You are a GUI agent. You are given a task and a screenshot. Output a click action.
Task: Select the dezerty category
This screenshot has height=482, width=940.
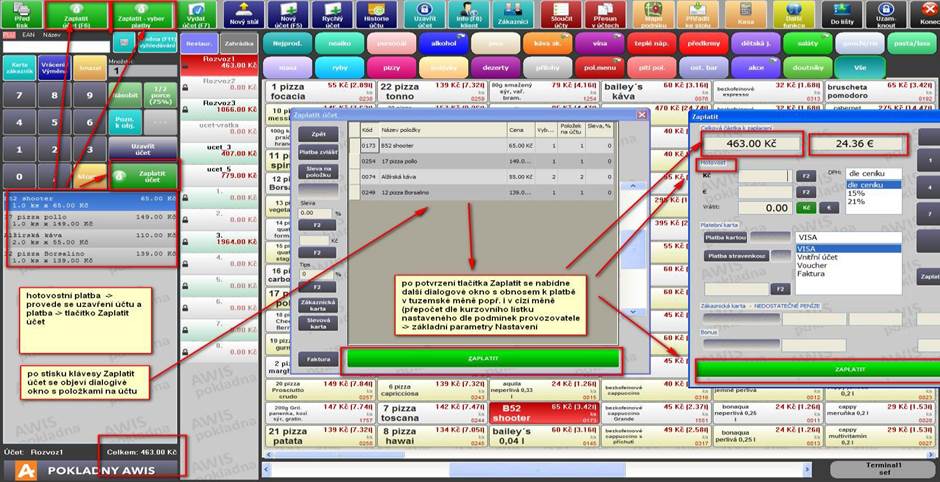click(495, 68)
